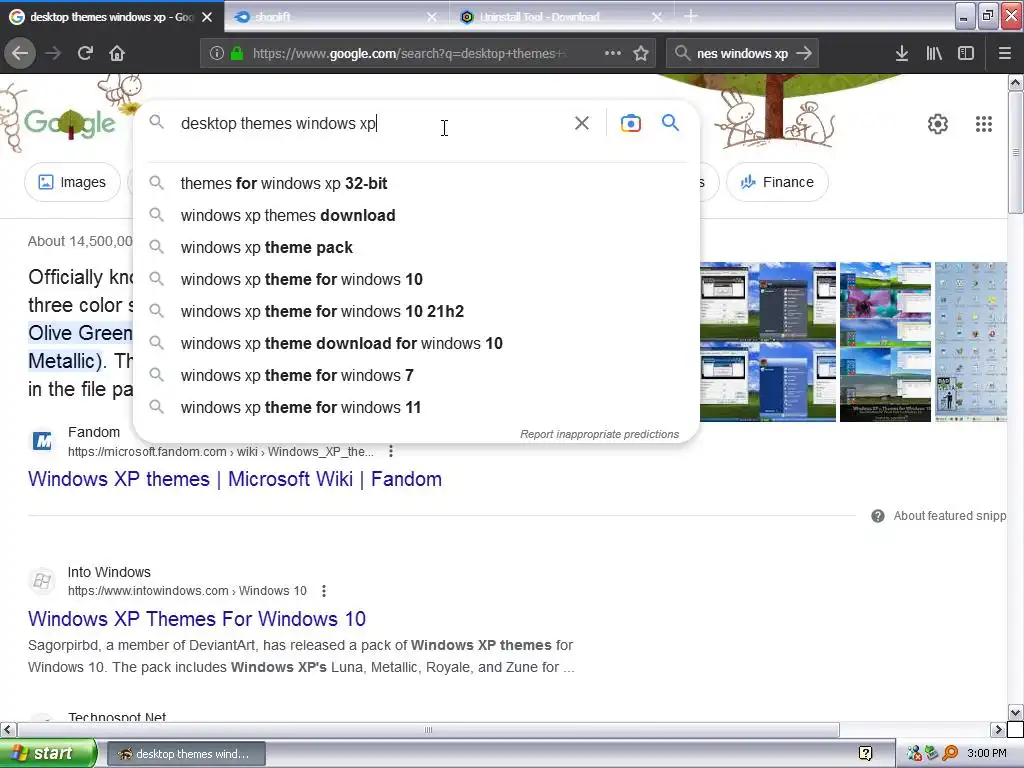Choose suggestion windows xp theme for windows 11
The width and height of the screenshot is (1024, 768).
coord(415,408)
